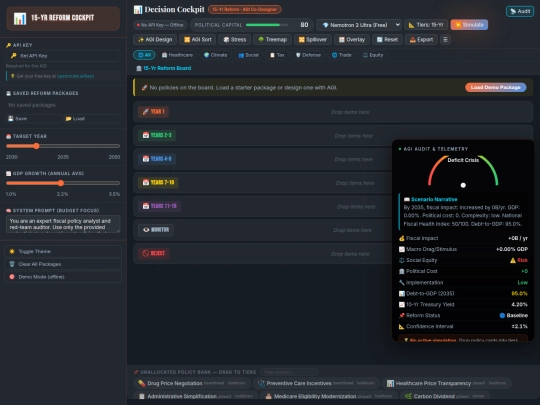Click the Macro Drag/Stimulus row
Image resolution: width=540 pixels, height=405 pixels.
(x=463, y=249)
